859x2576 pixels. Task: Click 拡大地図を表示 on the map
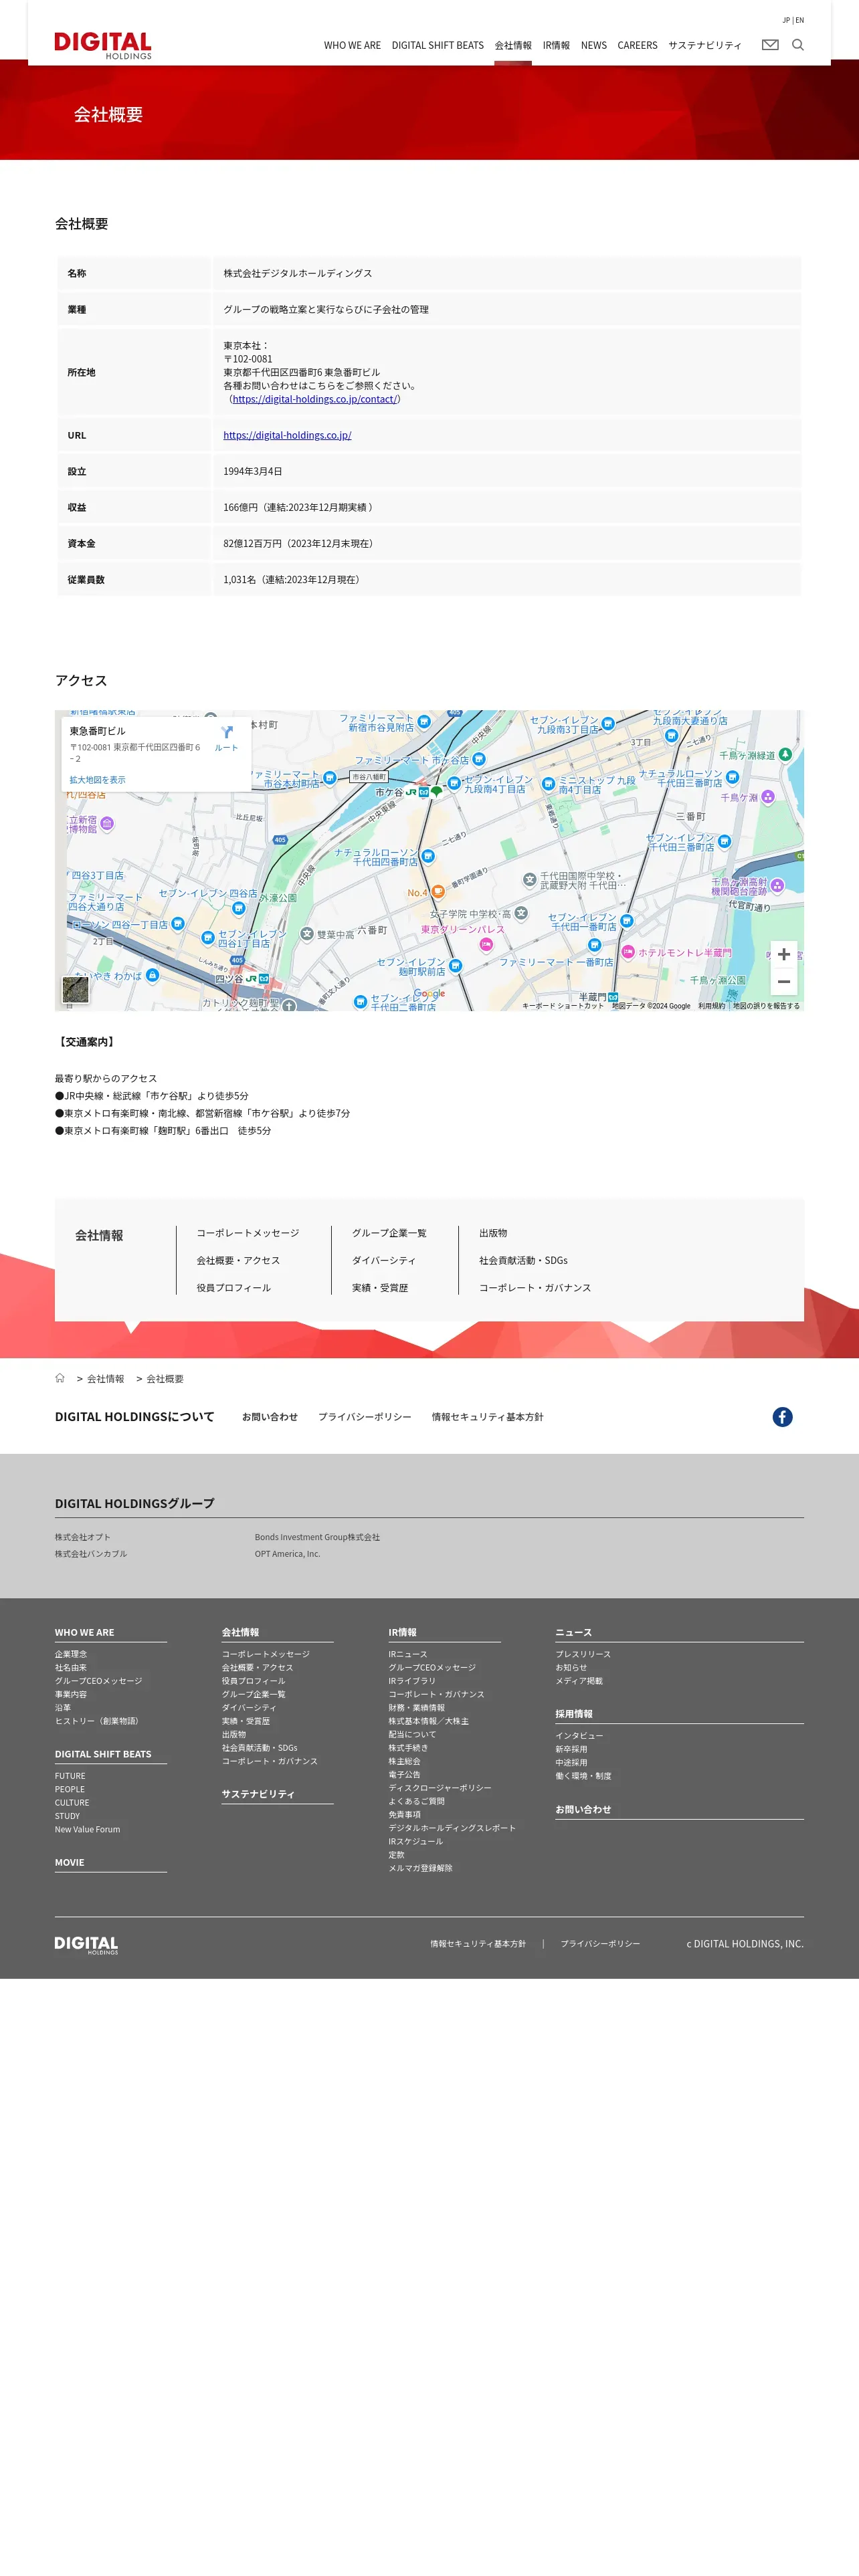(97, 780)
